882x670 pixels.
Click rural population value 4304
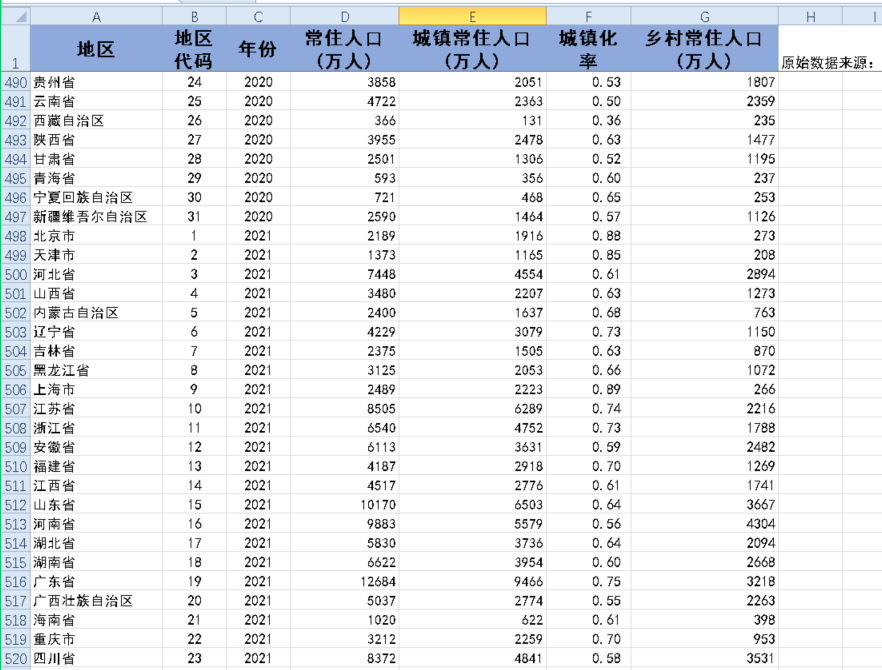(704, 524)
